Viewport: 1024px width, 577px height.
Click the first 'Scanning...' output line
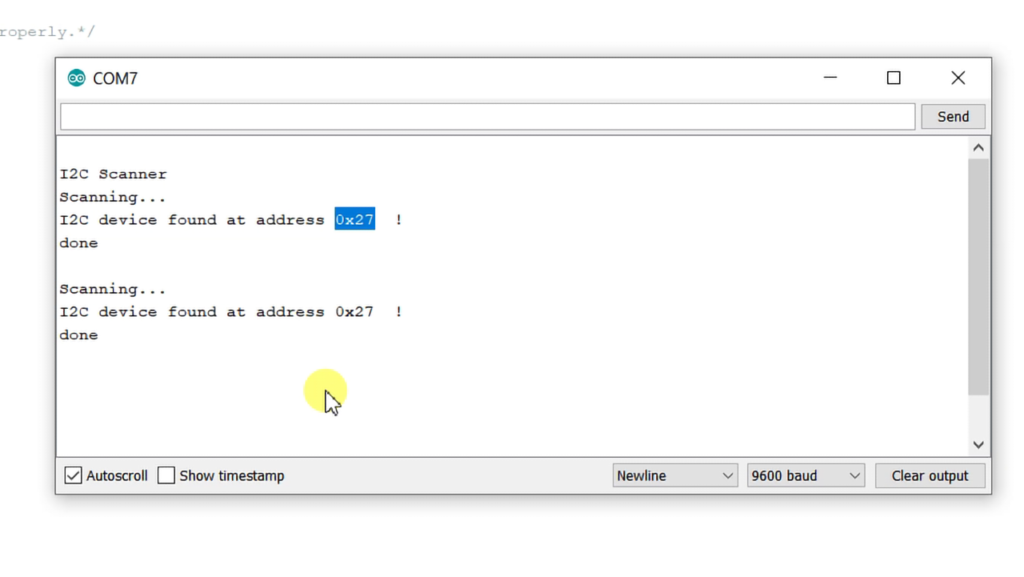[x=112, y=197]
